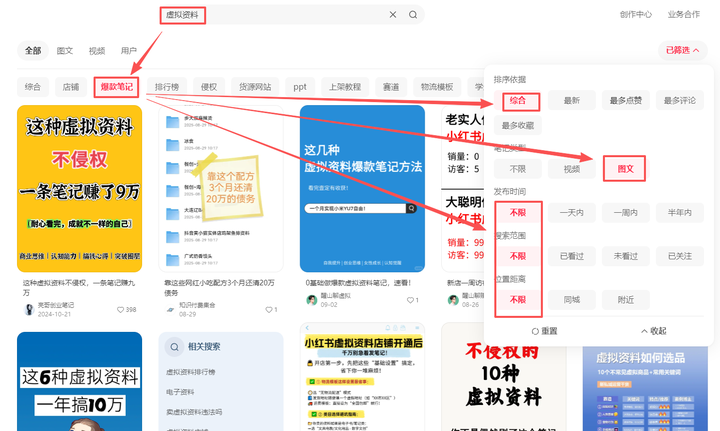This screenshot has width=720, height=431.
Task: Switch to 图文 tab under search bar
Action: pos(65,50)
